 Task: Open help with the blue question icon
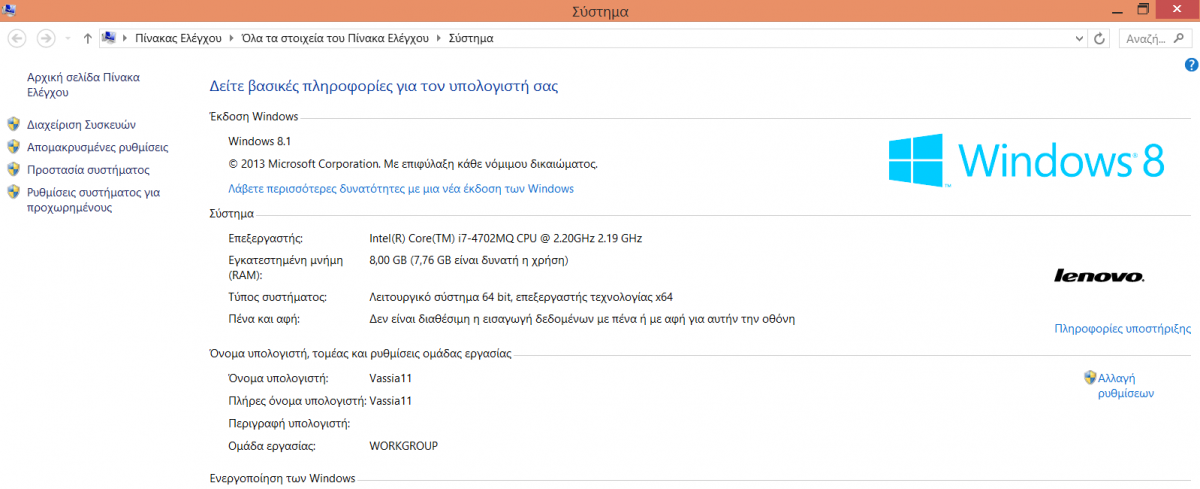1190,65
